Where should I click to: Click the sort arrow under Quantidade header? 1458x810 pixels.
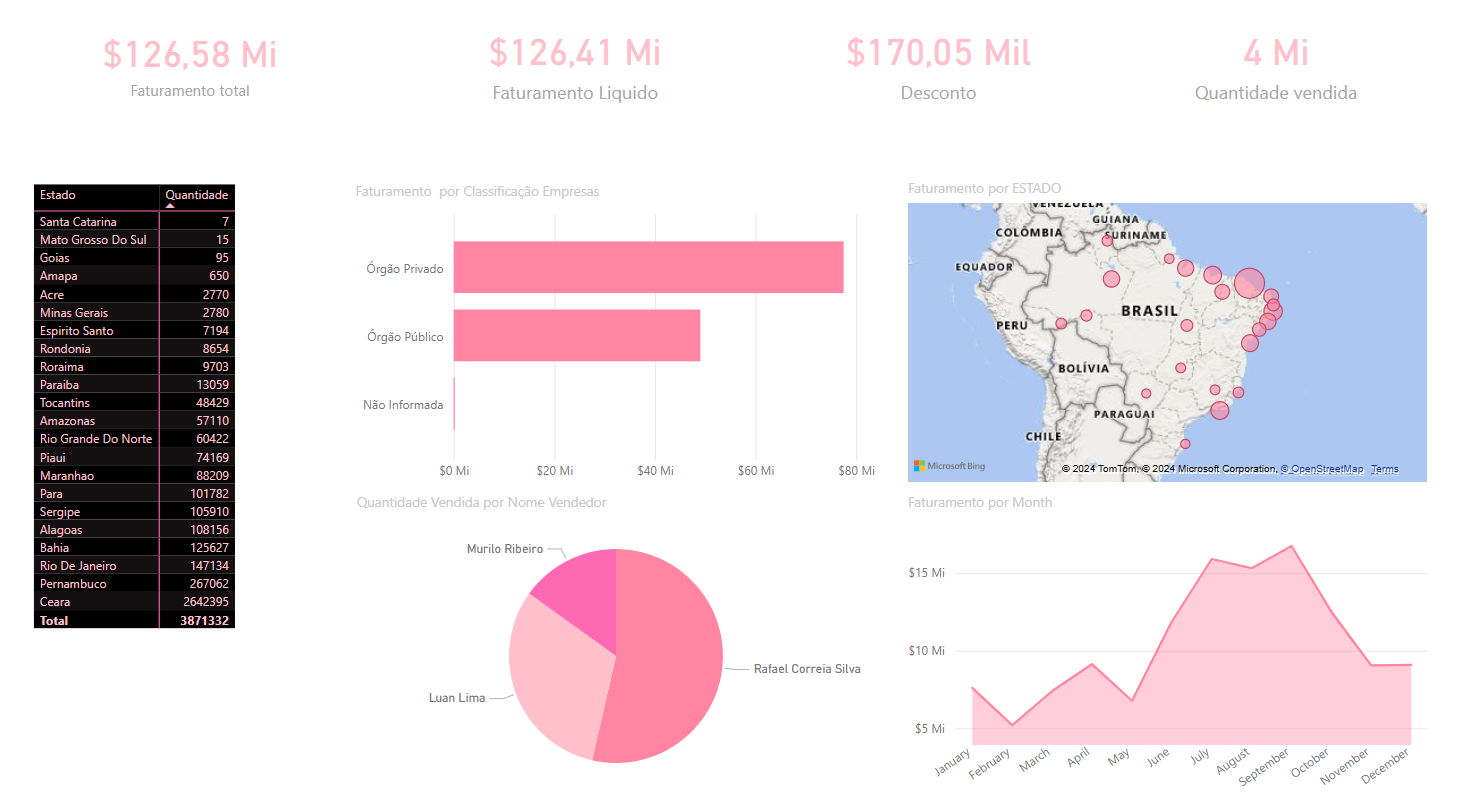(x=170, y=205)
